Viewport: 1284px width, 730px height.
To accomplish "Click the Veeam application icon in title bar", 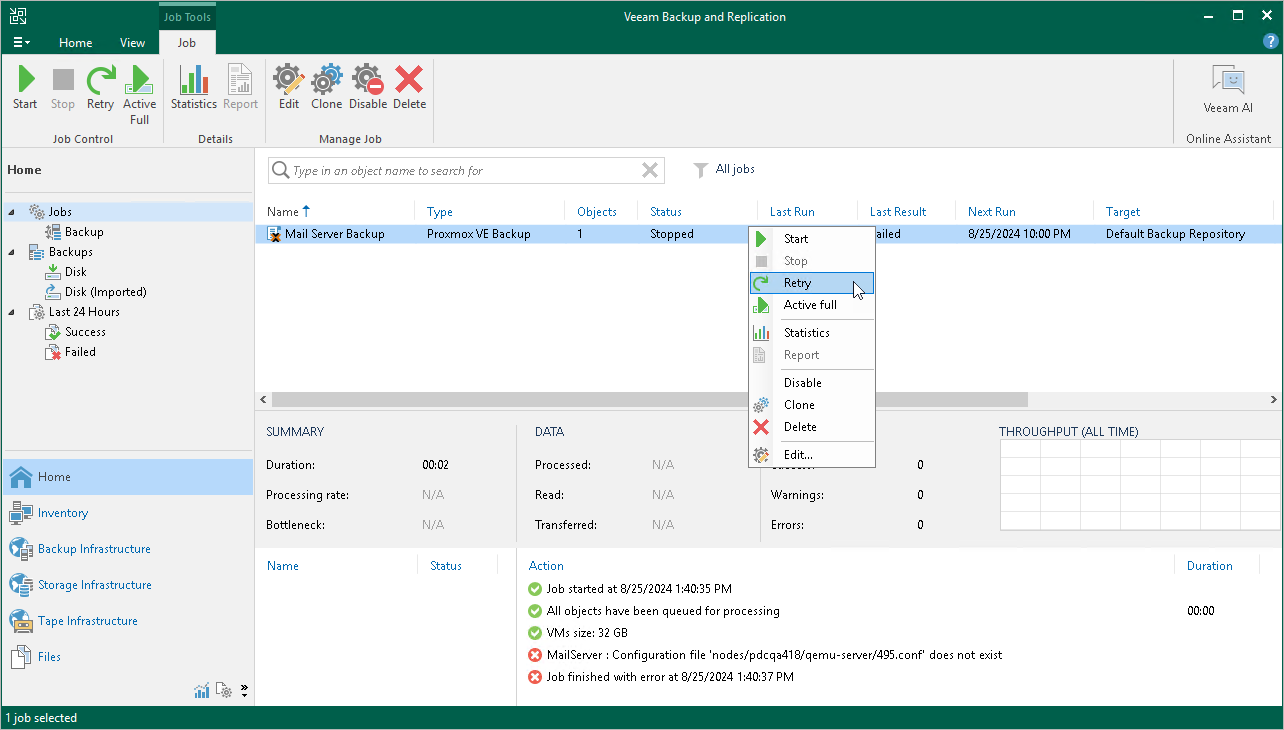I will (17, 16).
